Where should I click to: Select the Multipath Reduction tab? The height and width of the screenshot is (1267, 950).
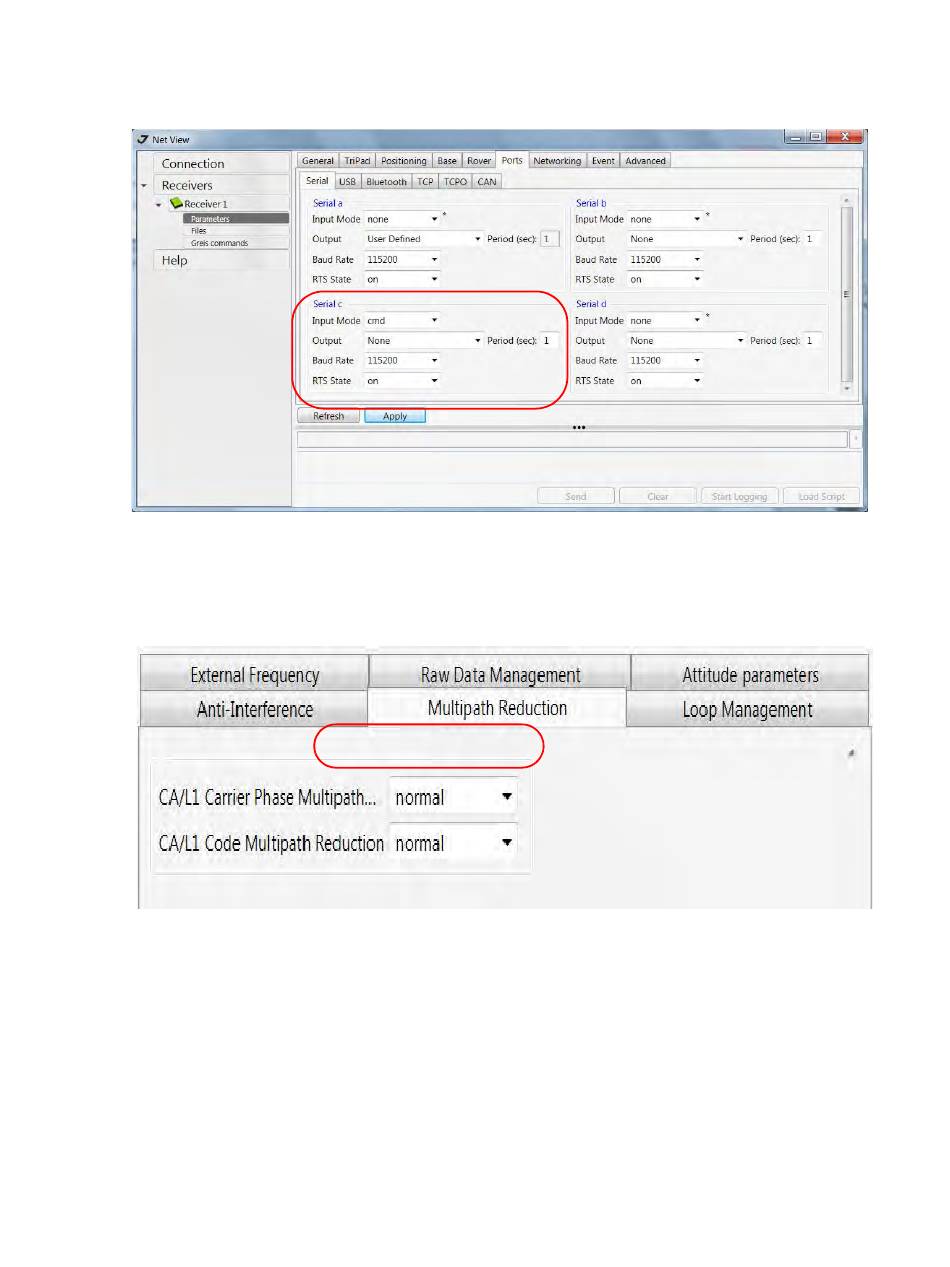[x=497, y=708]
